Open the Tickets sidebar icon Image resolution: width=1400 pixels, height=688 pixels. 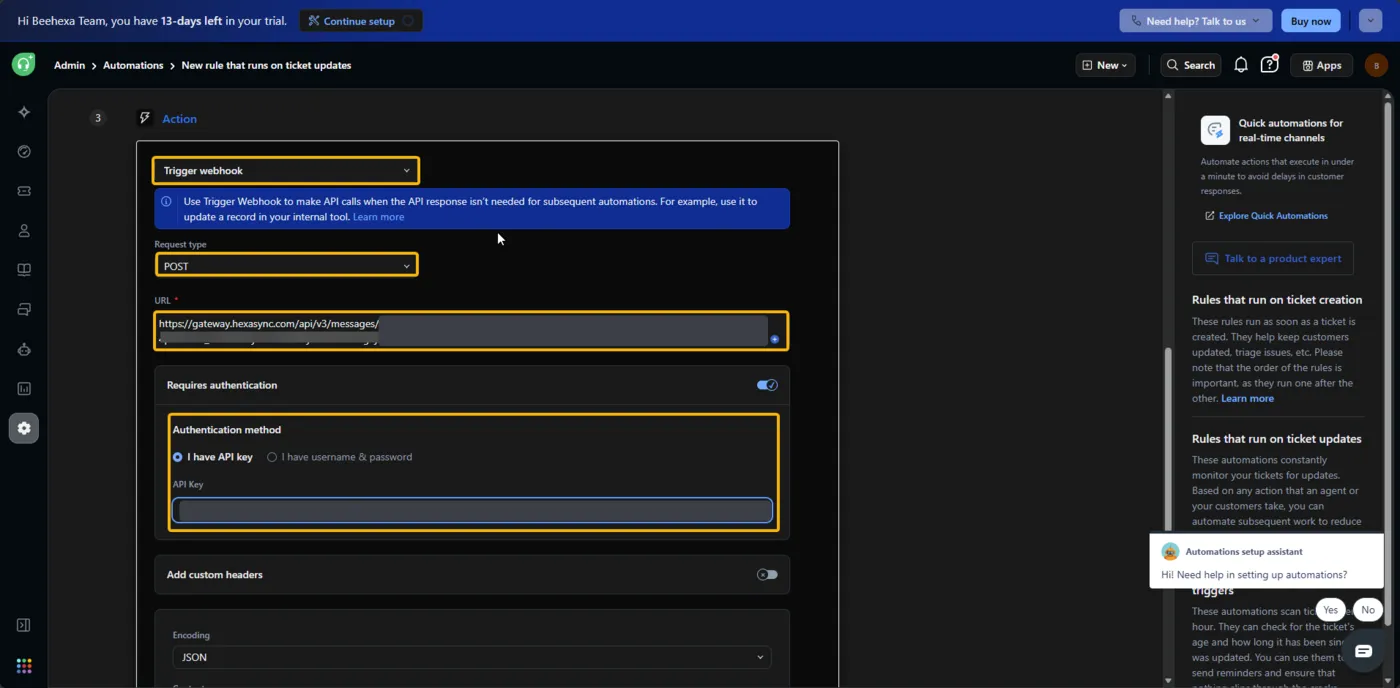coord(24,191)
